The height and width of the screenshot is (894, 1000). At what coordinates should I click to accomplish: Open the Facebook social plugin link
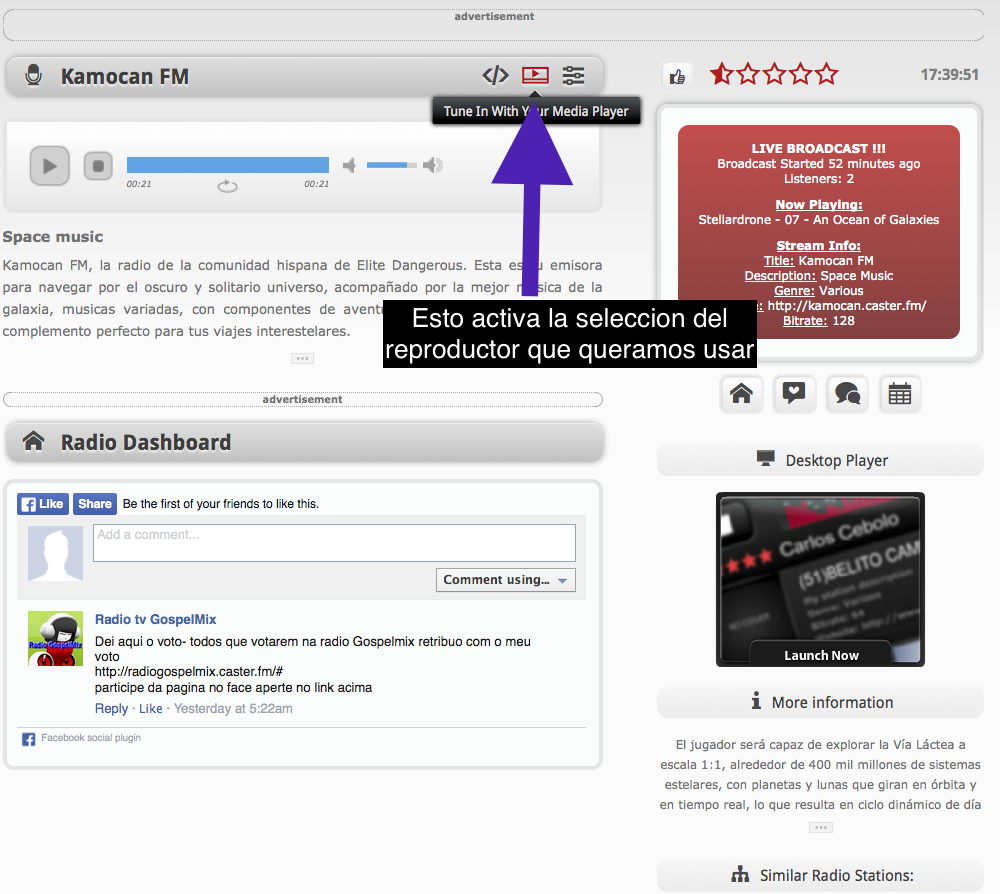point(91,738)
